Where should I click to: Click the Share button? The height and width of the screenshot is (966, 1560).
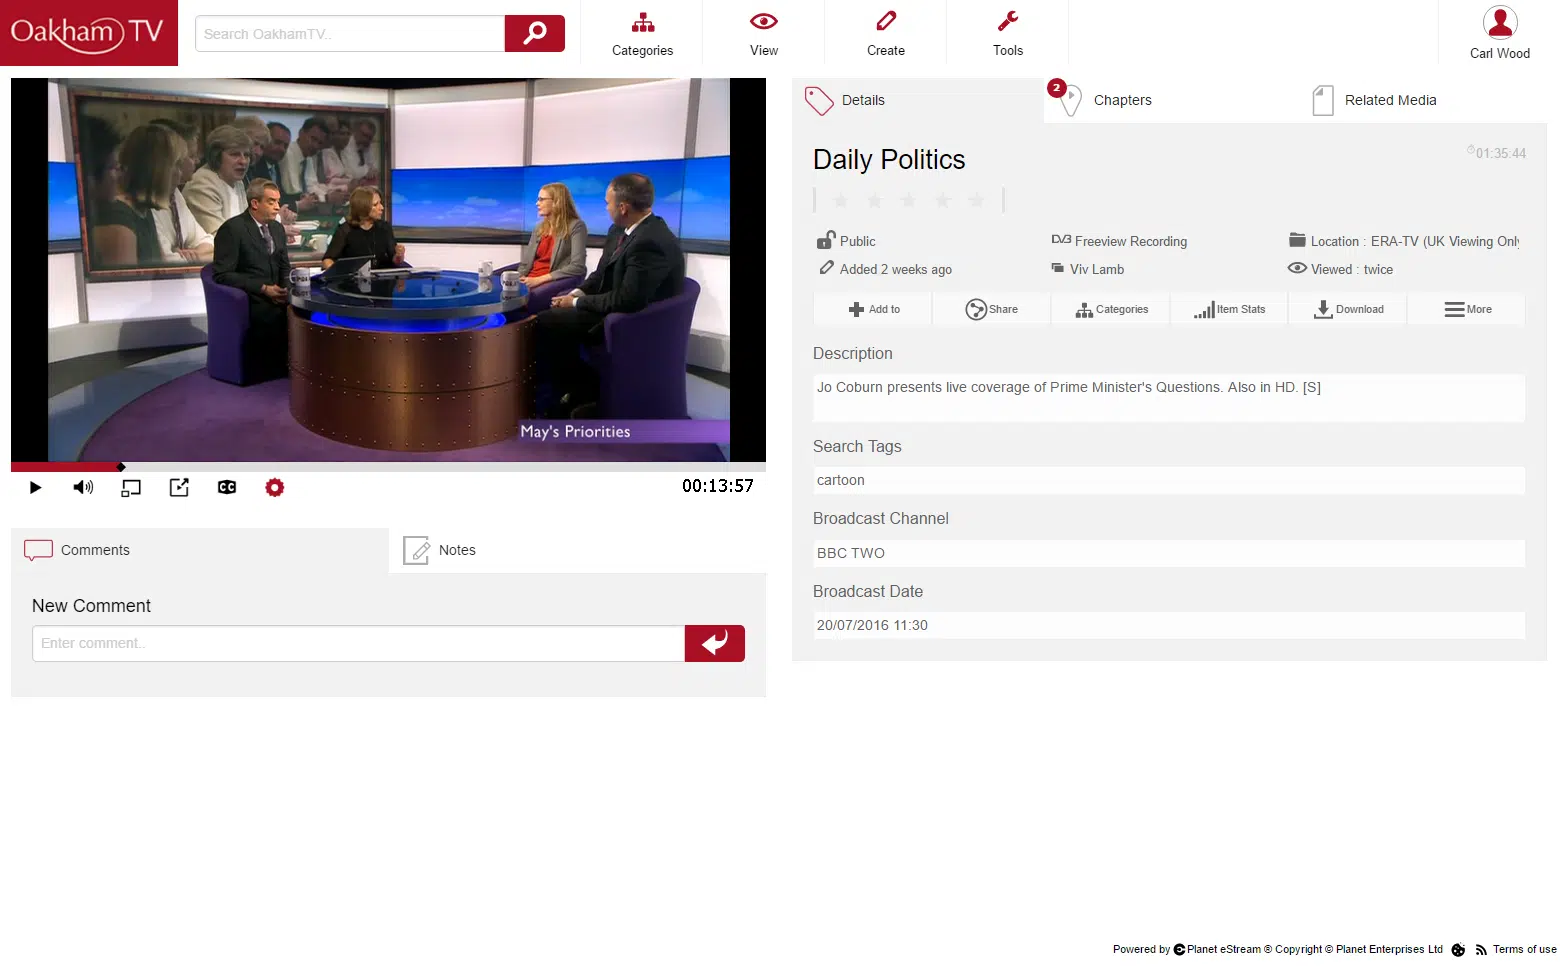[992, 309]
